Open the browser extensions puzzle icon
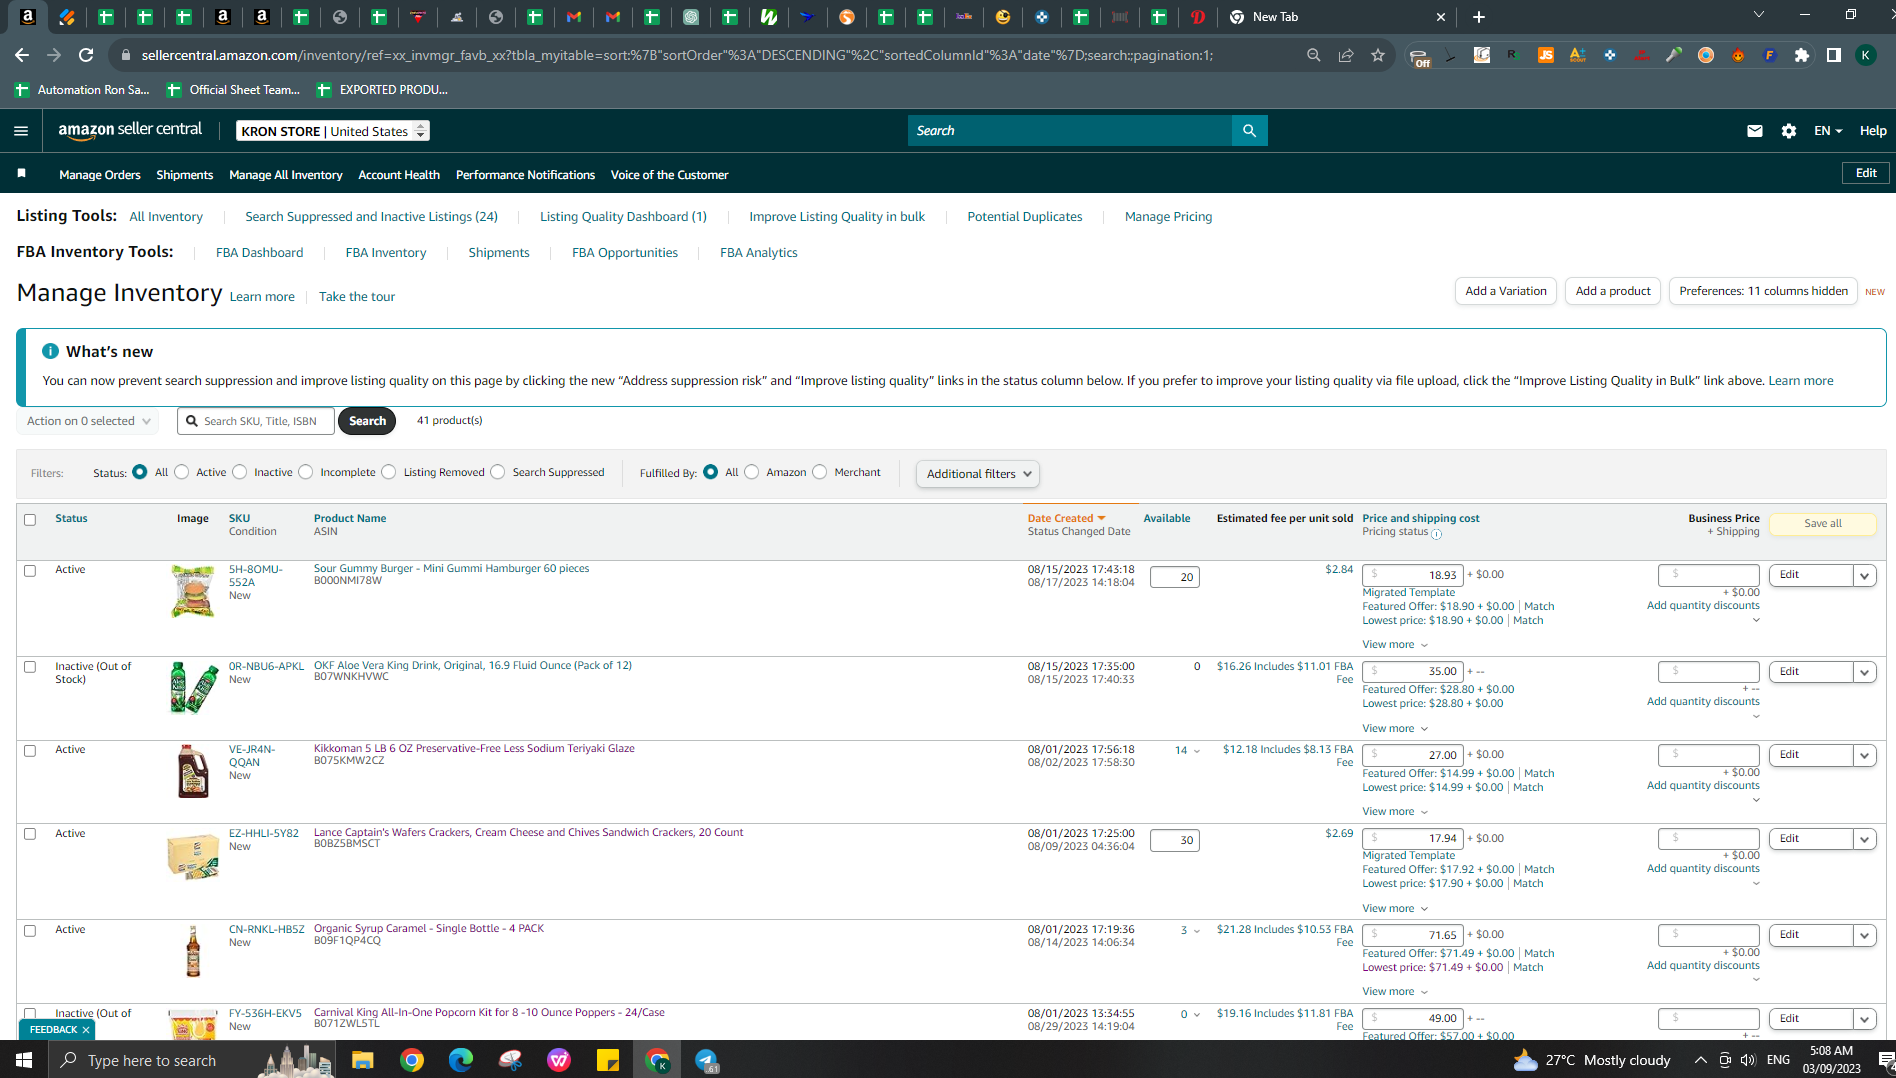This screenshot has height=1078, width=1896. (x=1802, y=55)
